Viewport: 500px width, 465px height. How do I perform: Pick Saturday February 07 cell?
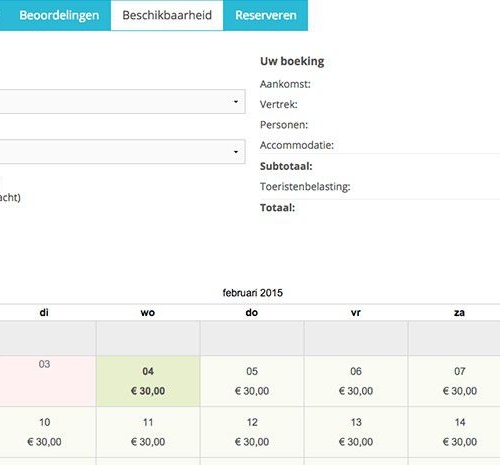pyautogui.click(x=455, y=381)
